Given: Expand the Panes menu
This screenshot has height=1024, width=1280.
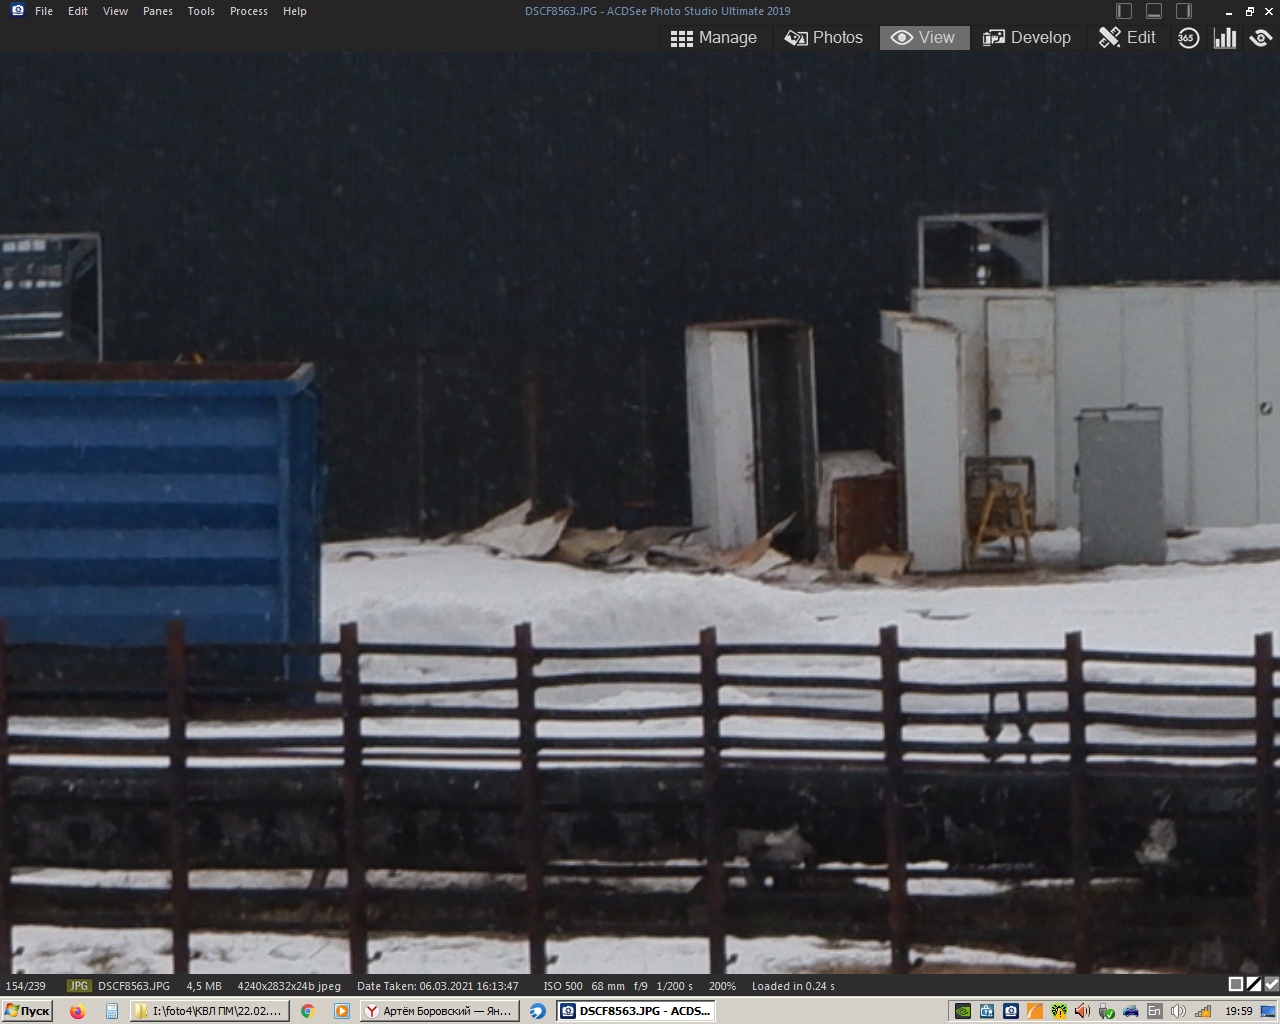Looking at the screenshot, I should (x=158, y=11).
